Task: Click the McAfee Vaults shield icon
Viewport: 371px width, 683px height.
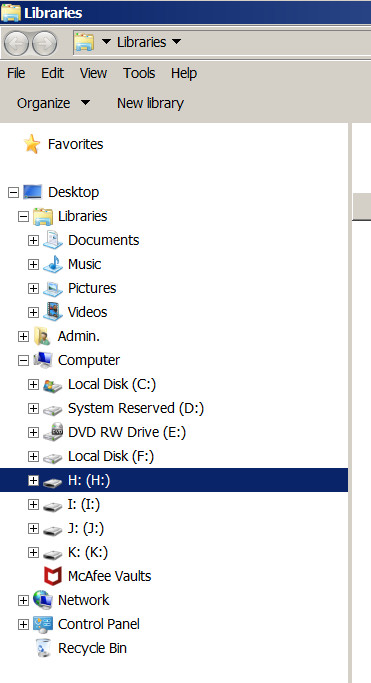Action: point(53,576)
